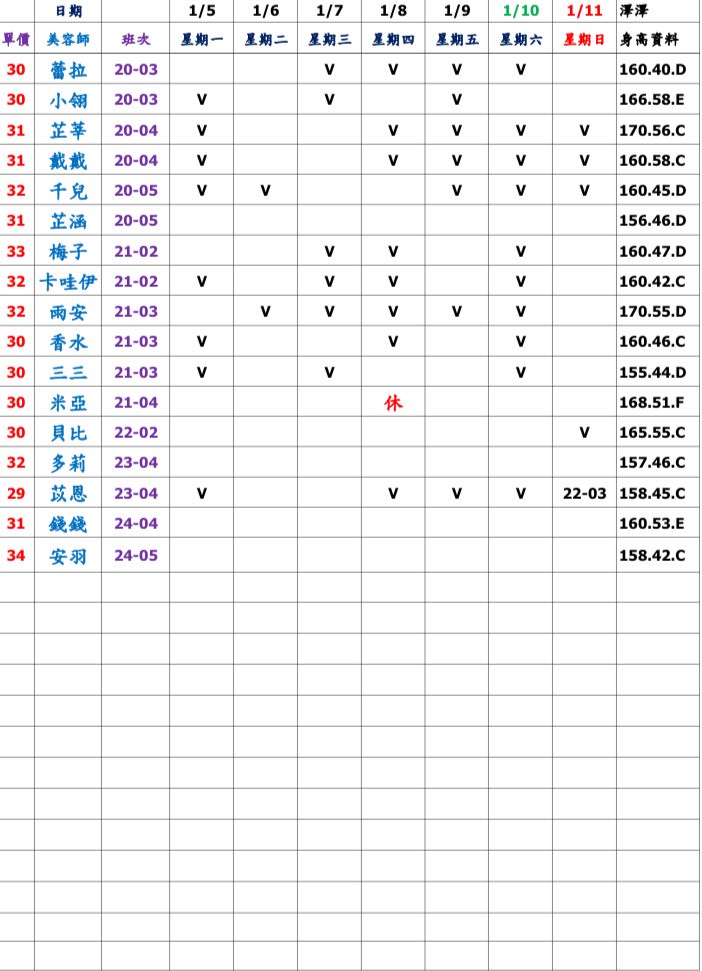This screenshot has height=971, width=702.
Task: Click the 170.55.D height cell
Action: [652, 312]
